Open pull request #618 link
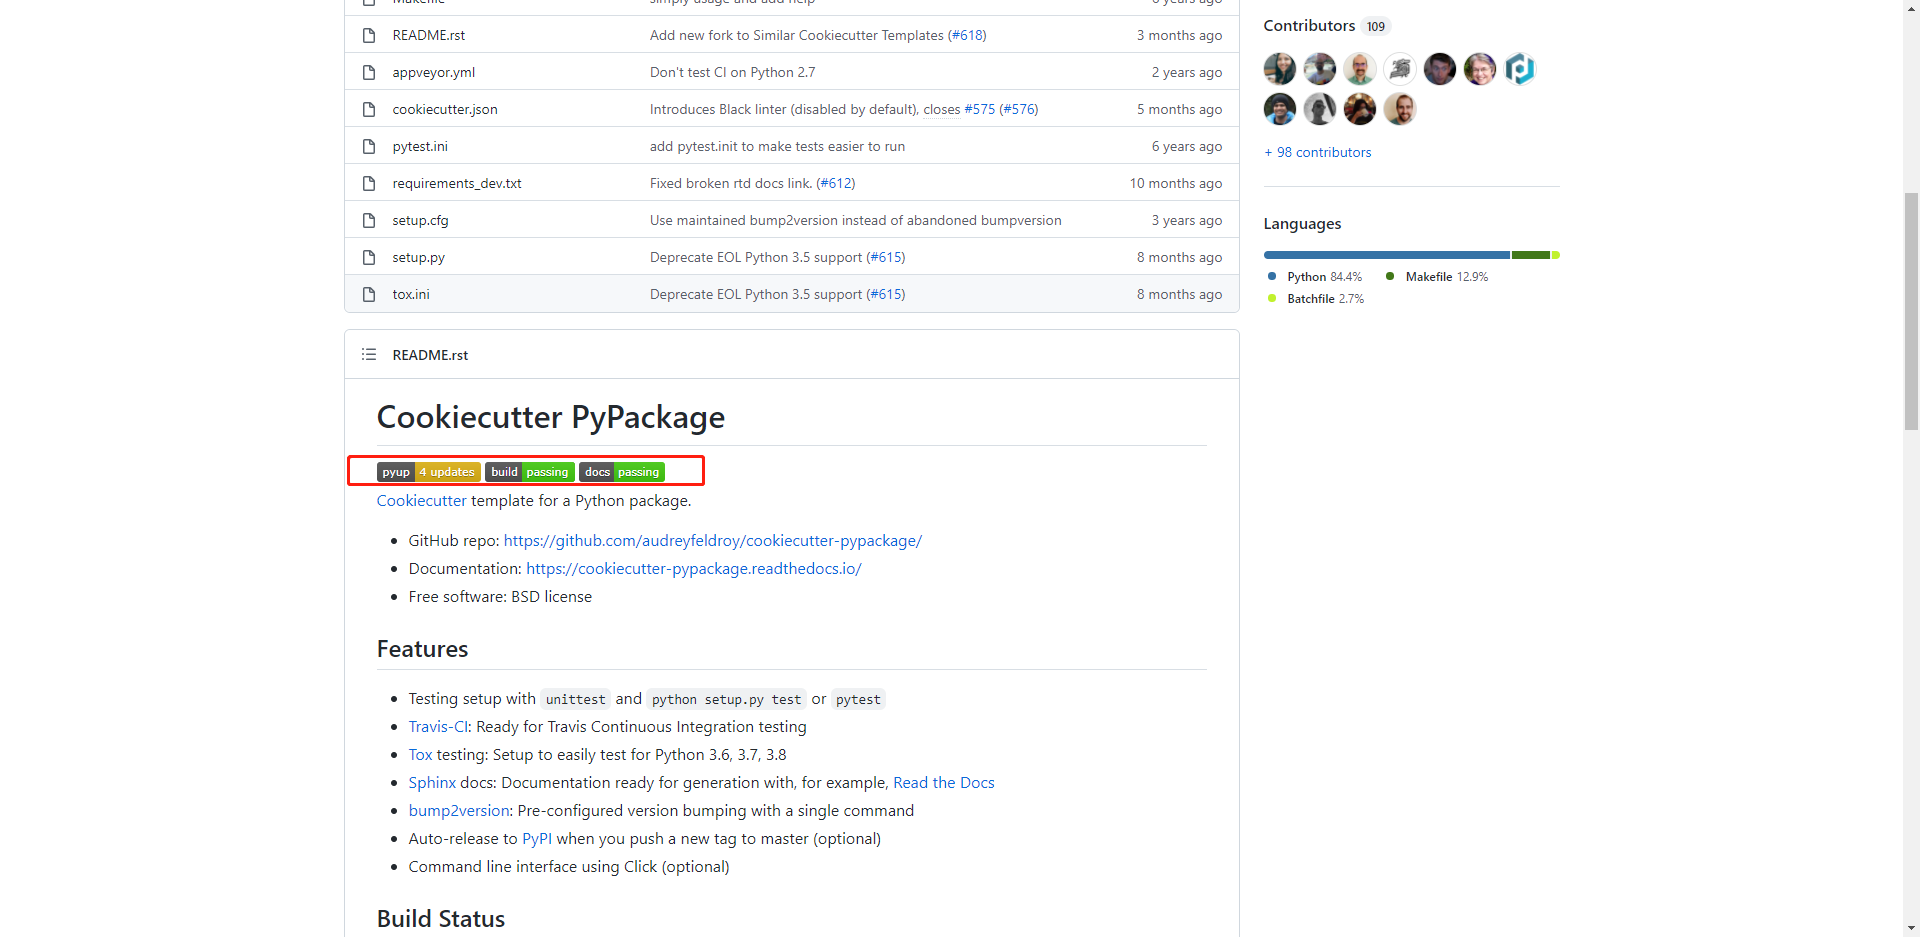1920x937 pixels. pyautogui.click(x=966, y=34)
